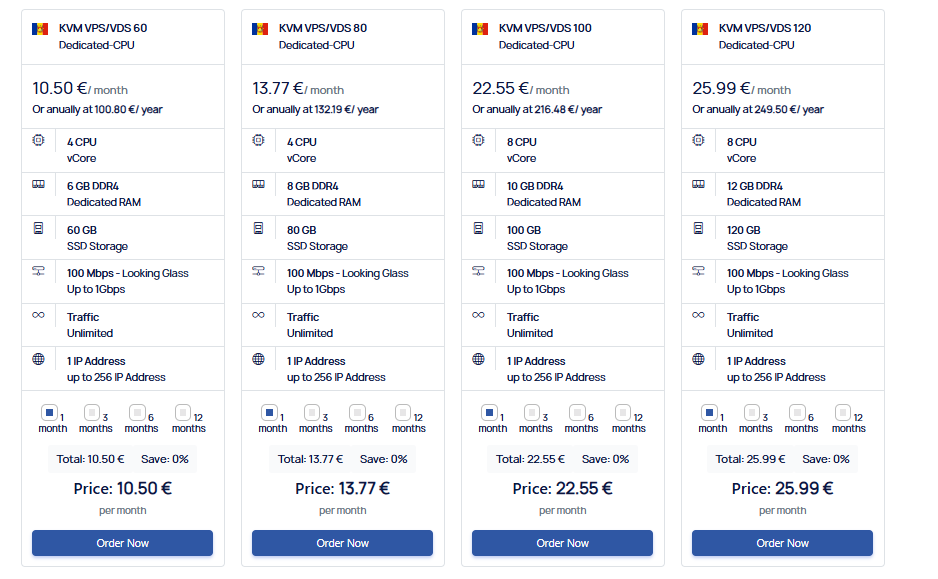The image size is (938, 579).
Task: Click Order Now for KVM VPS/VDS 60
Action: pos(122,542)
